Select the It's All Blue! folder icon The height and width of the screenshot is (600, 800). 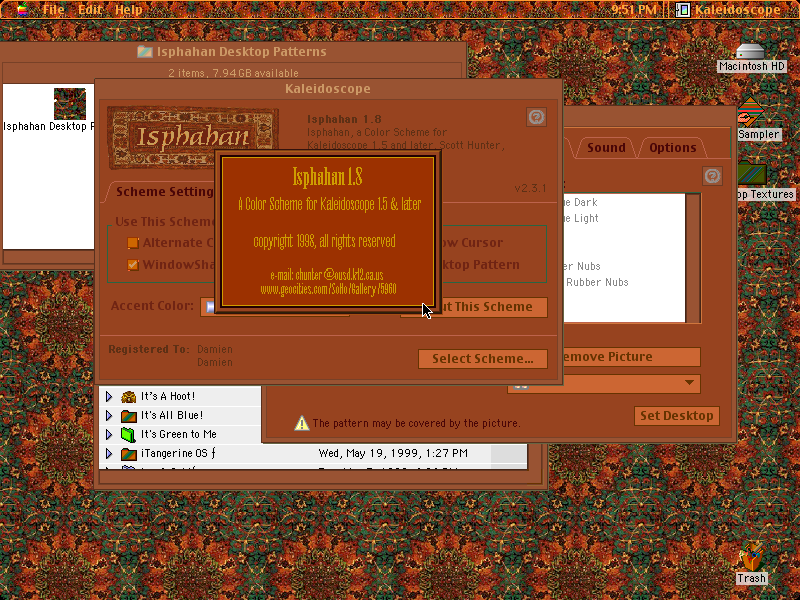pyautogui.click(x=129, y=415)
